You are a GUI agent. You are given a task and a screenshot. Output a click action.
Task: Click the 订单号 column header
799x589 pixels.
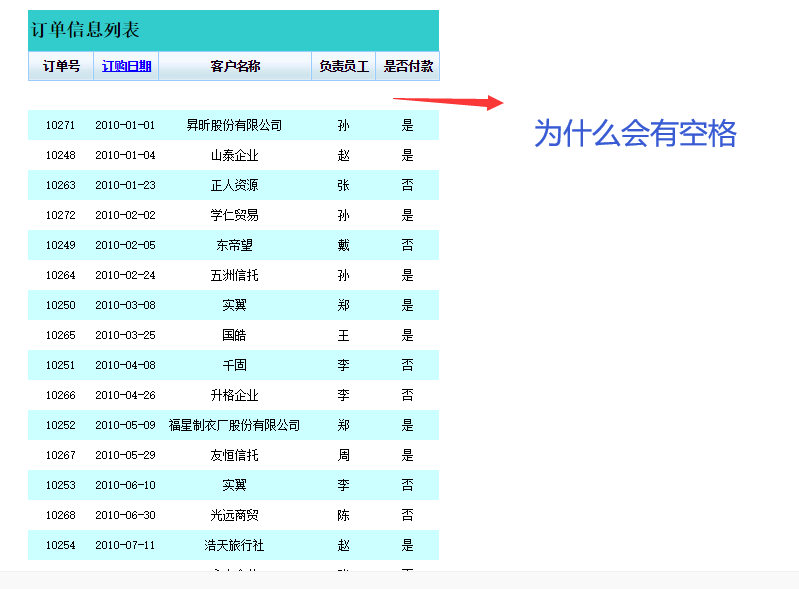coord(61,66)
